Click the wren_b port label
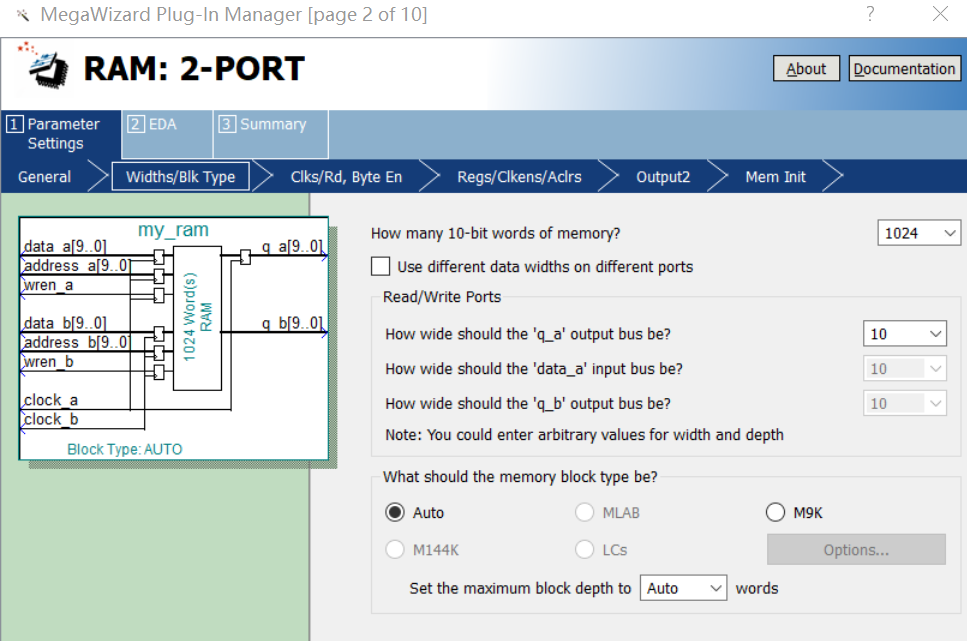Viewport: 967px width, 641px height. pos(48,362)
